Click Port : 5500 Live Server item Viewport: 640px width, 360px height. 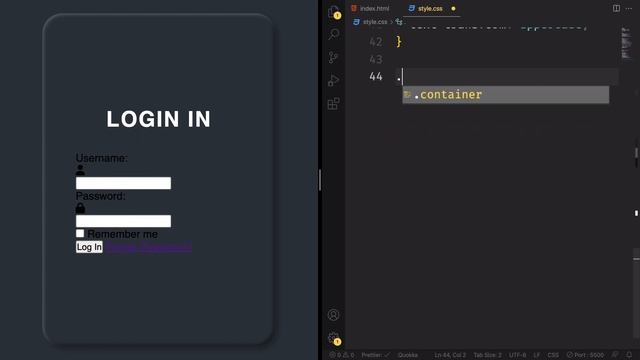[585, 355]
